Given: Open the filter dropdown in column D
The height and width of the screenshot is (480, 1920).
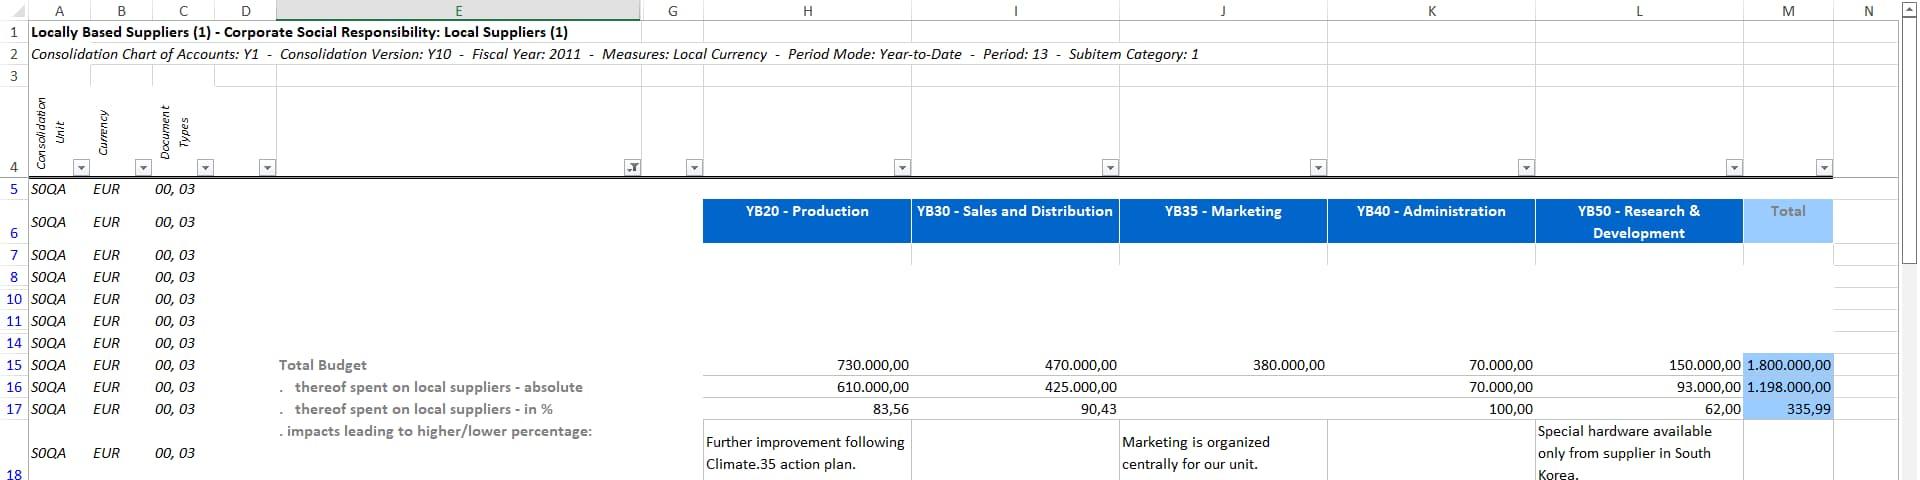Looking at the screenshot, I should click(267, 167).
